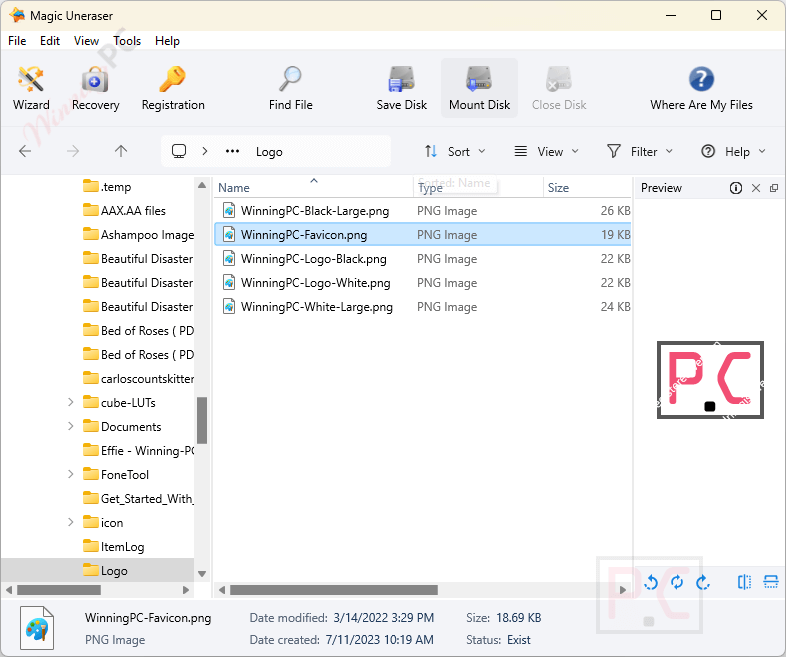Open the Recovery toolbar button
786x657 pixels.
95,88
